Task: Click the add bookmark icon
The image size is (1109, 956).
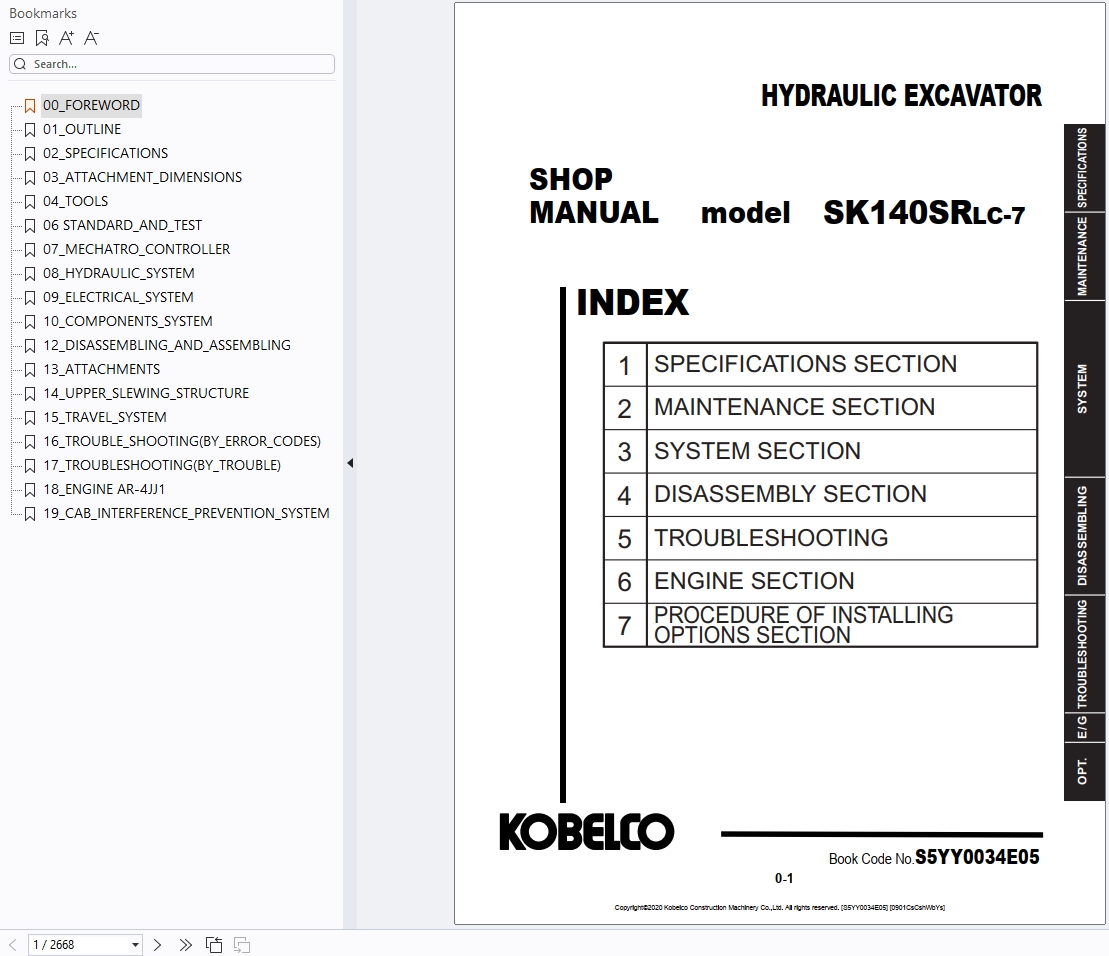Action: 42,38
